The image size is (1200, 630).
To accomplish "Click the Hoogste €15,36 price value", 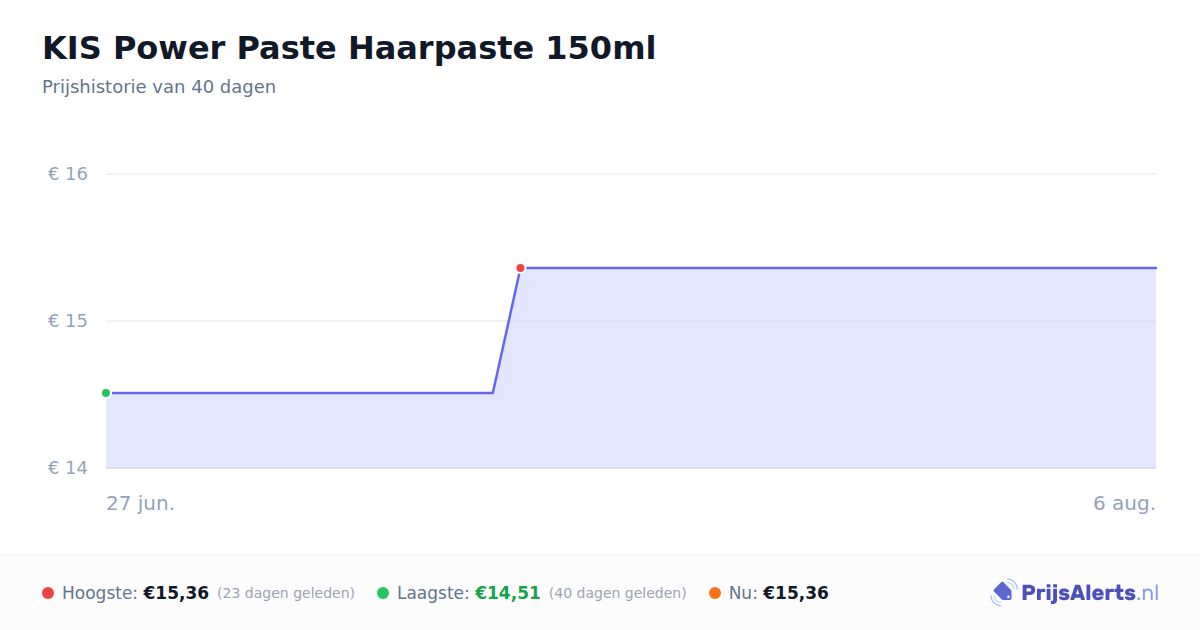I will coord(176,593).
